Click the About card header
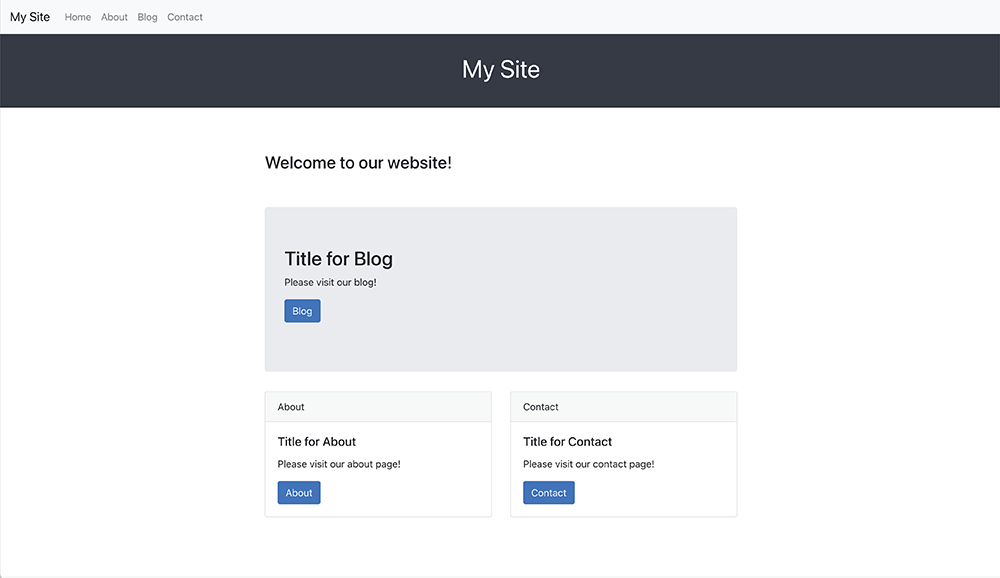 [x=291, y=406]
